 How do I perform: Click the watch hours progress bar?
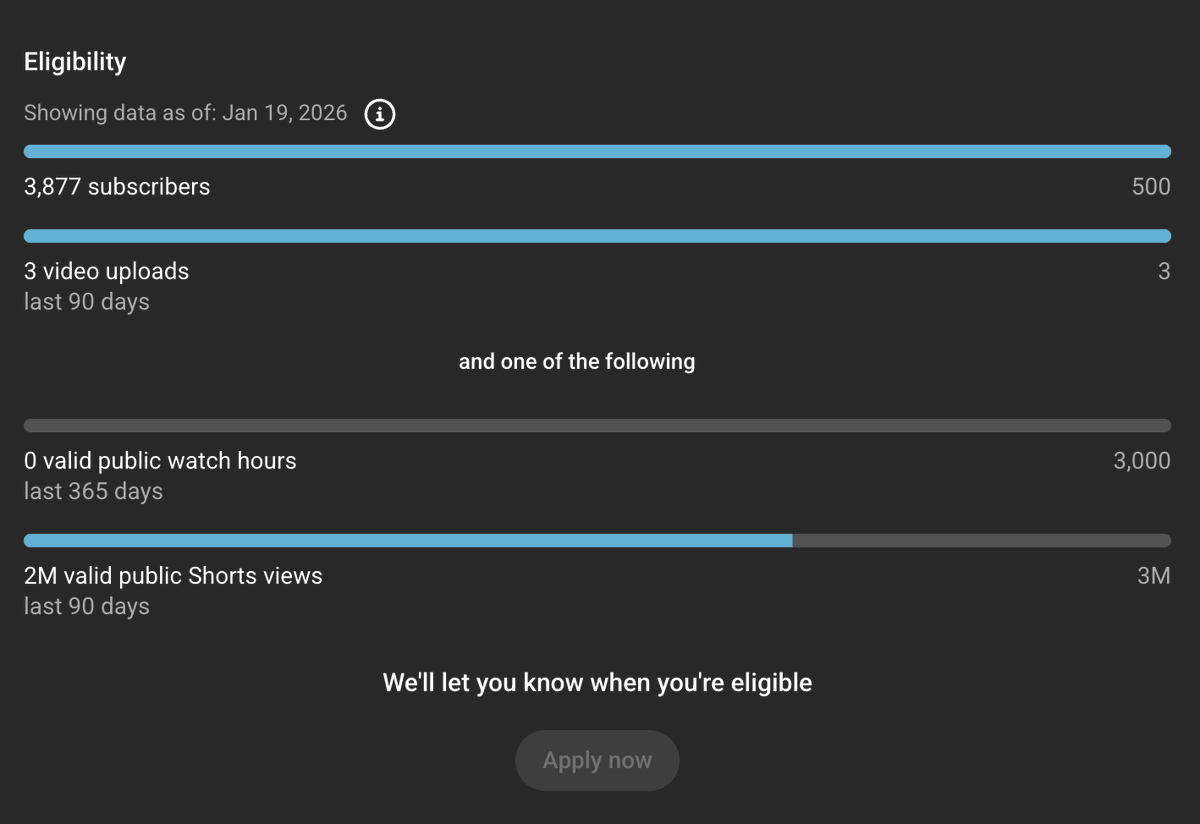click(x=597, y=426)
